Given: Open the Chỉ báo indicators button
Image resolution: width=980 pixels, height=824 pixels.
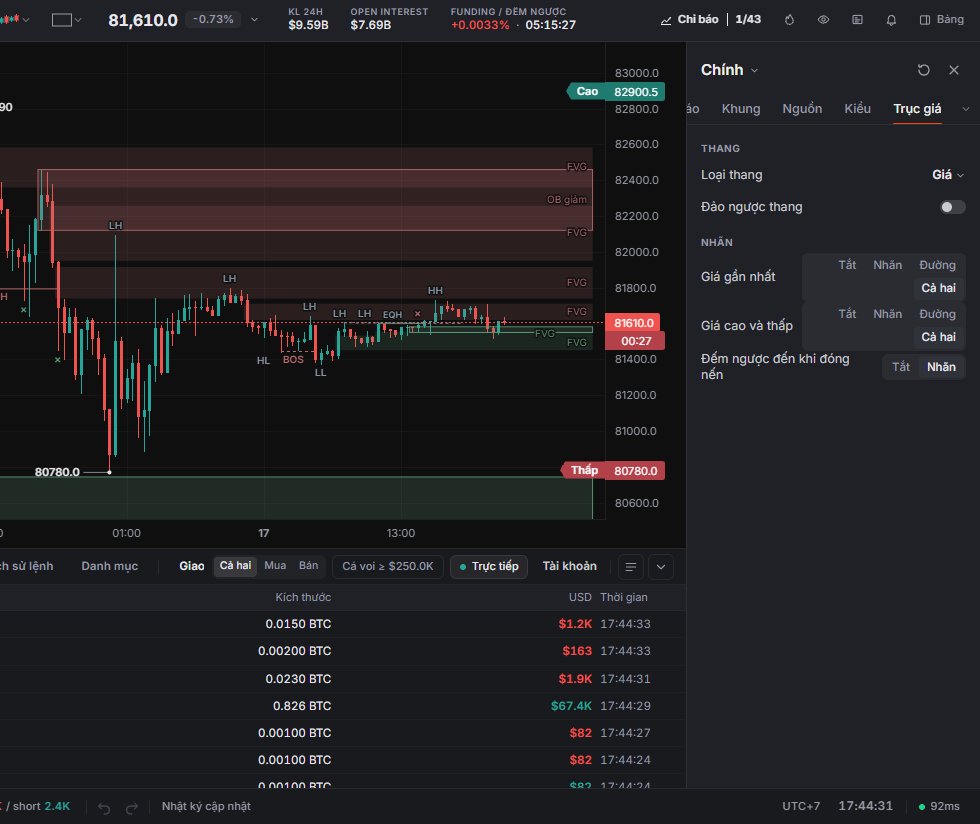Looking at the screenshot, I should coord(690,19).
